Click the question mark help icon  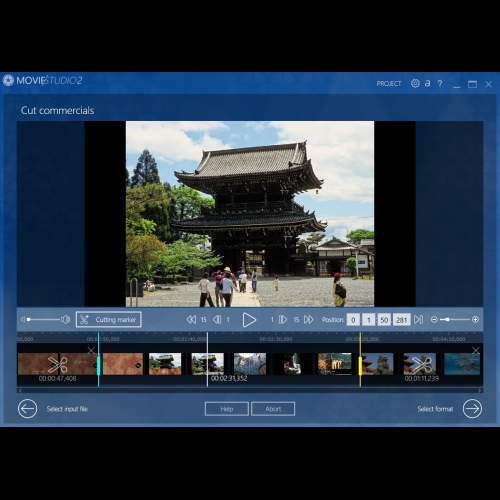coord(440,83)
